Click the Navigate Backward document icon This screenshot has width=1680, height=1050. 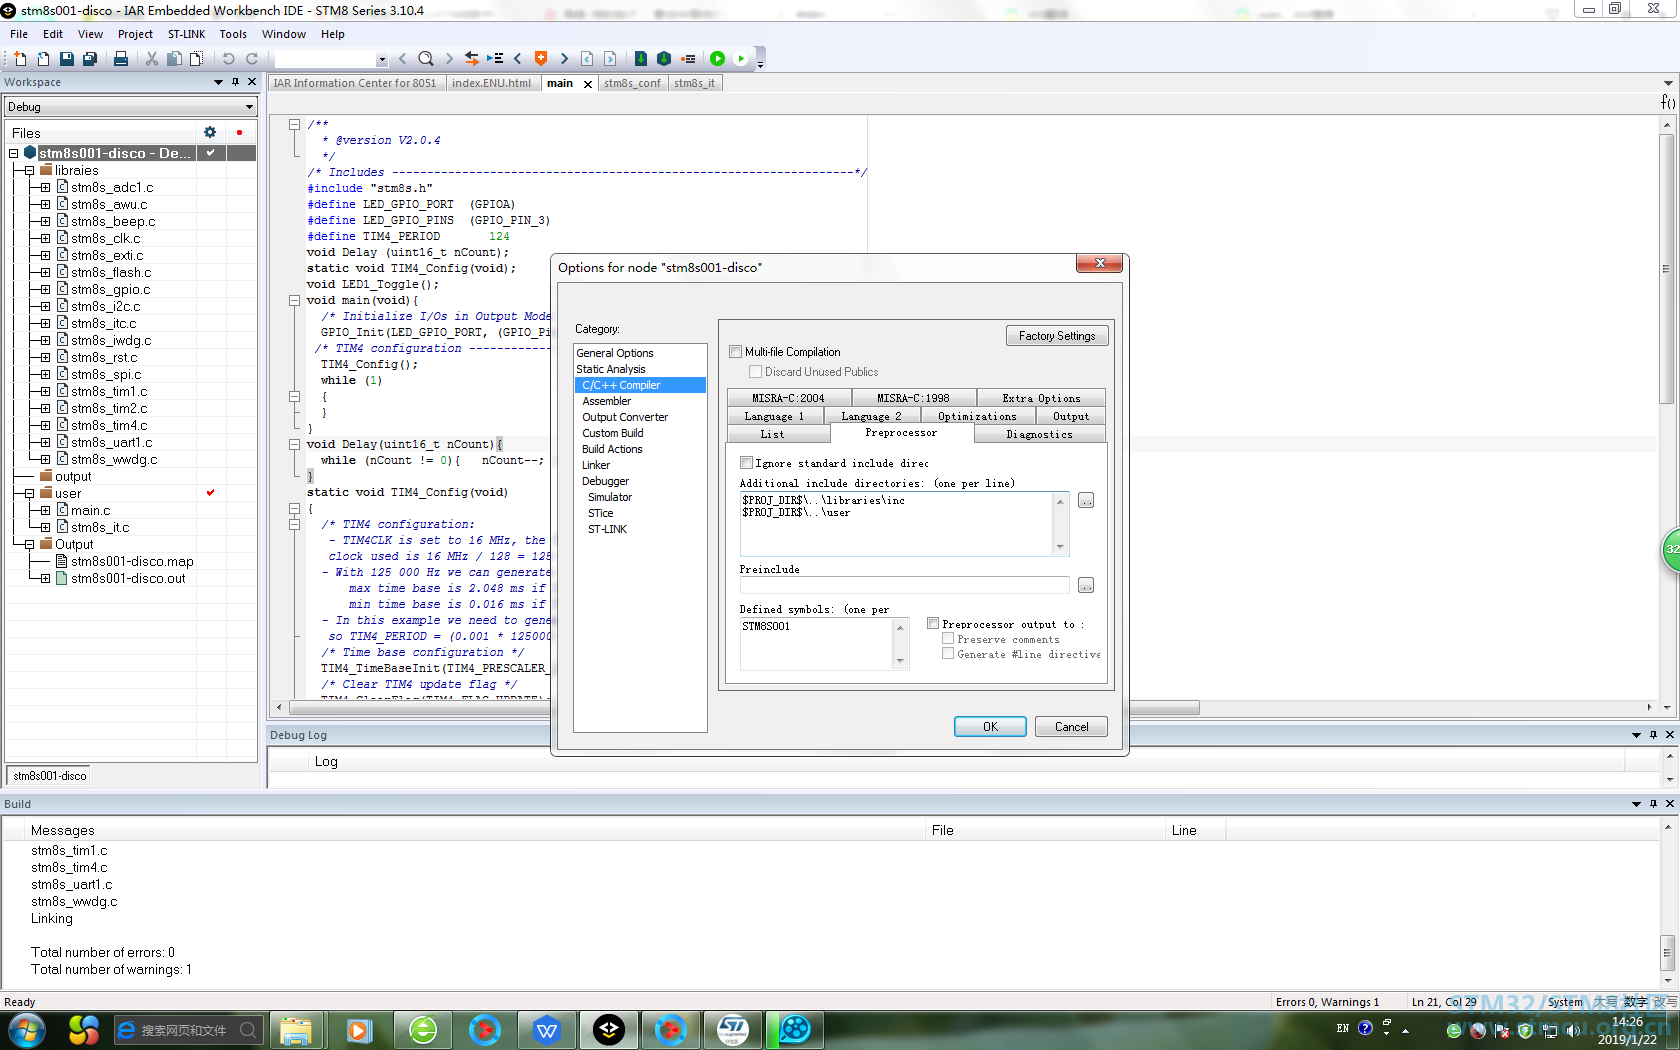coord(587,59)
